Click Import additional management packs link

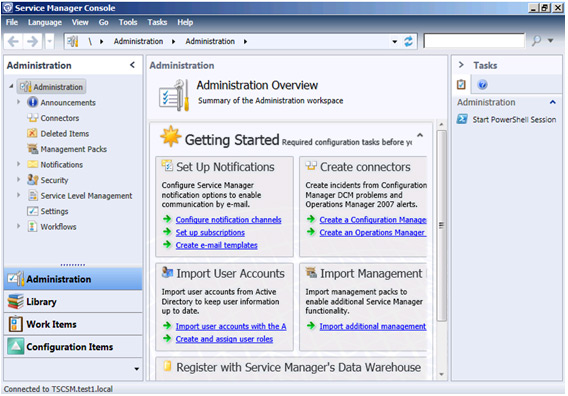click(x=373, y=326)
